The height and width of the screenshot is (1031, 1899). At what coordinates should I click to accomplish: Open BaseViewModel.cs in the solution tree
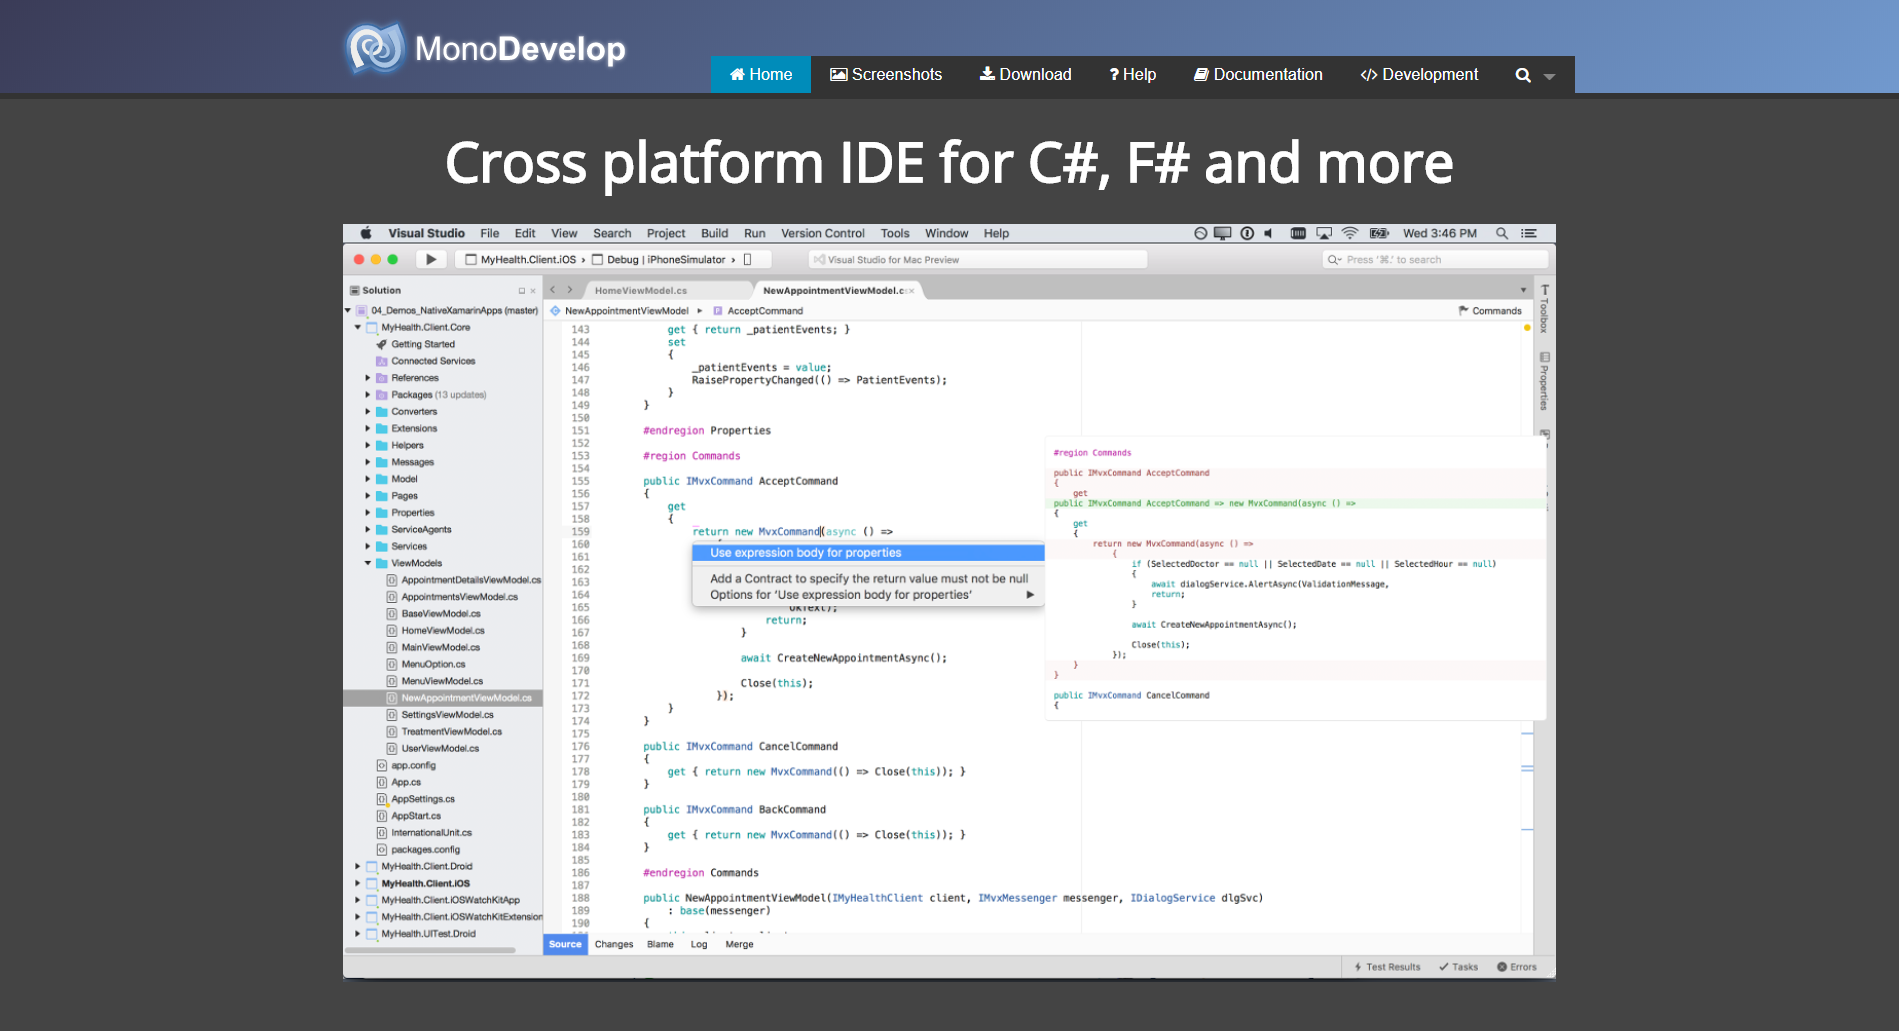point(441,614)
